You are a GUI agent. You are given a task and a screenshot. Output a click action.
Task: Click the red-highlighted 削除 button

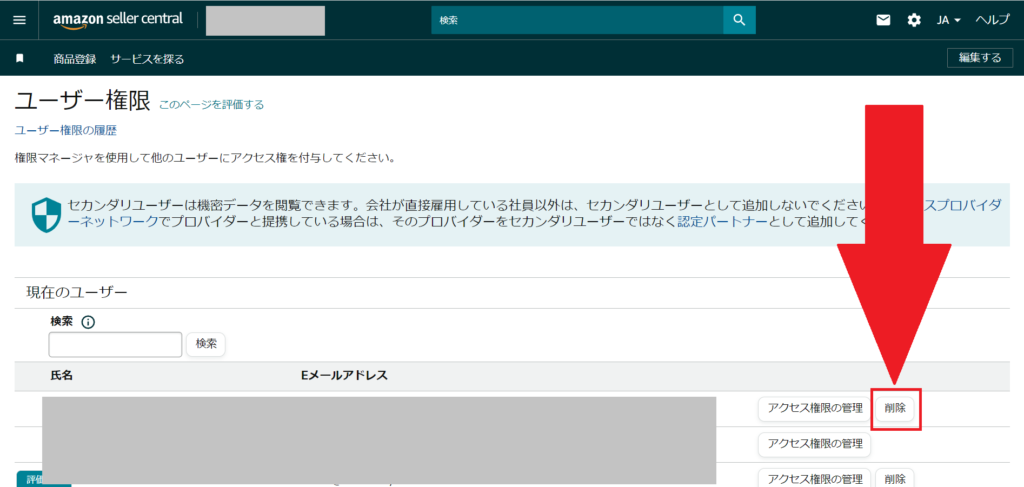click(895, 408)
